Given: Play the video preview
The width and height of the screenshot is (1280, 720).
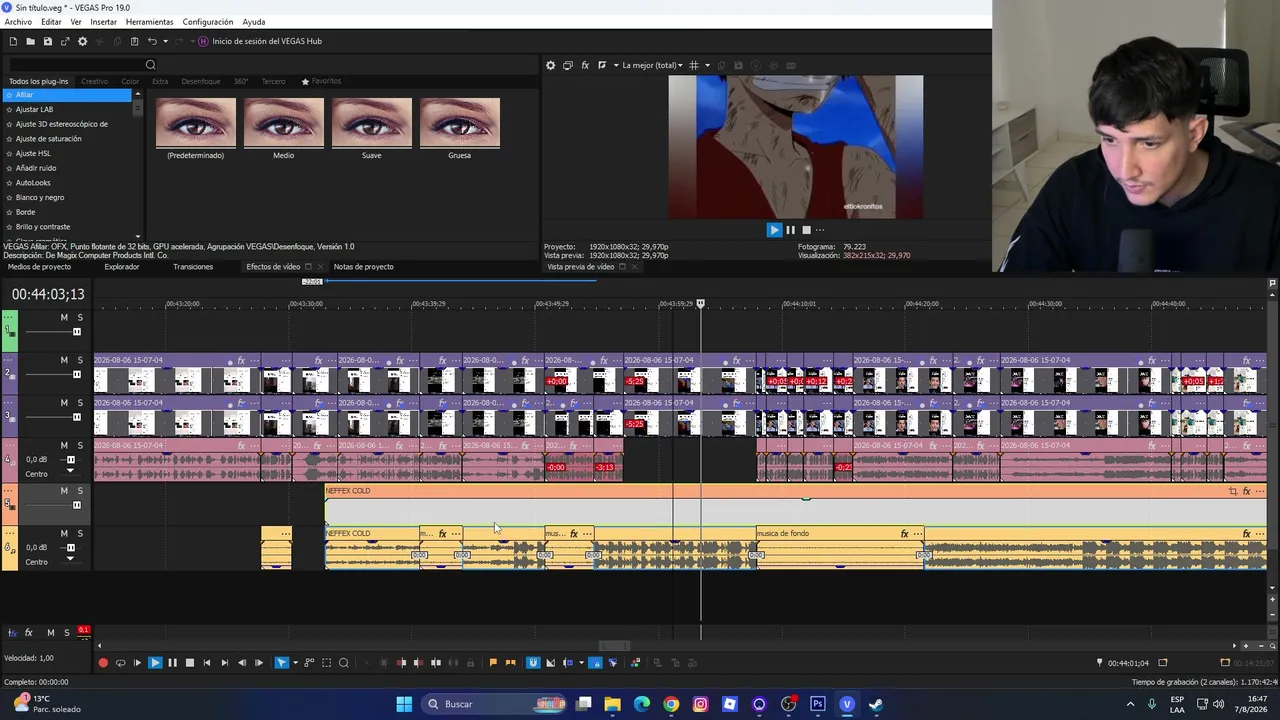Looking at the screenshot, I should pos(774,230).
